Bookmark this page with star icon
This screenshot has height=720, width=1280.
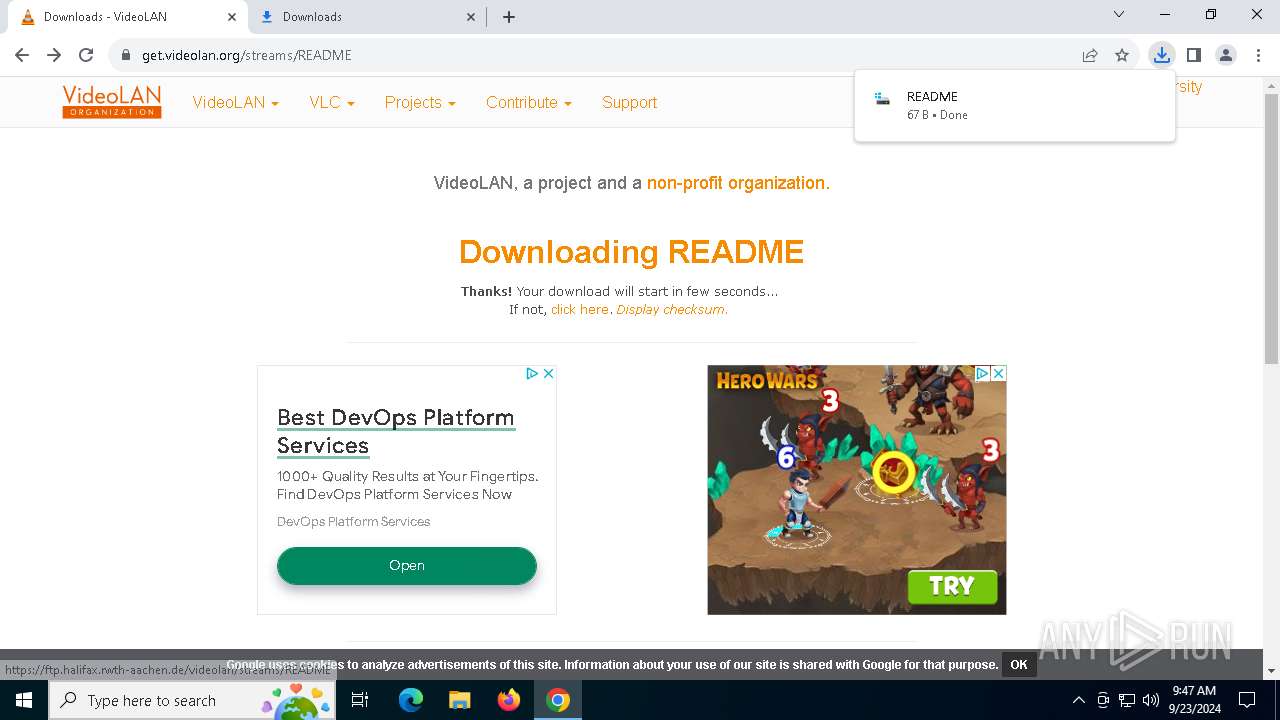pos(1122,55)
